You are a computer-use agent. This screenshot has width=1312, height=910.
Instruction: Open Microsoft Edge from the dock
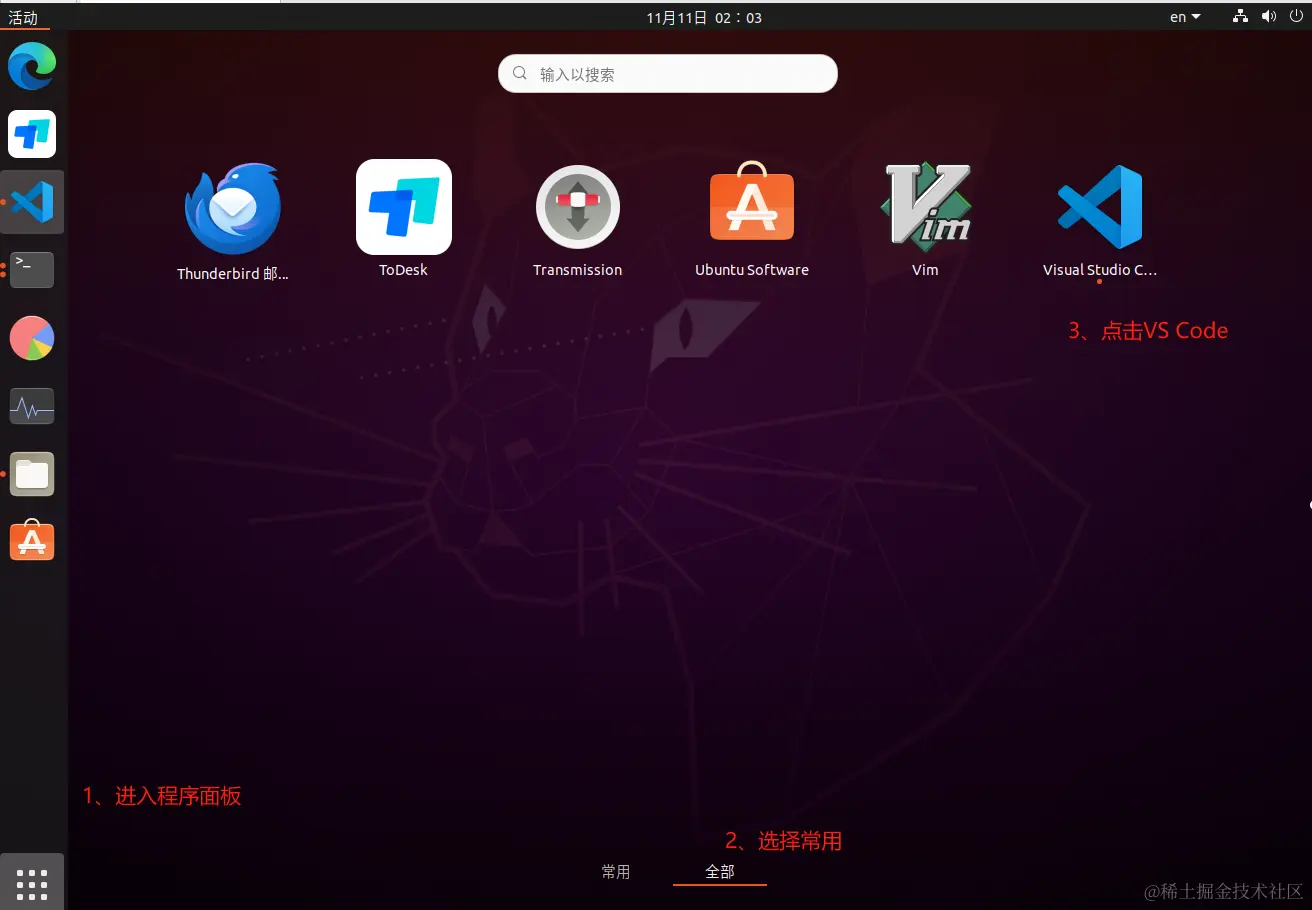[32, 67]
